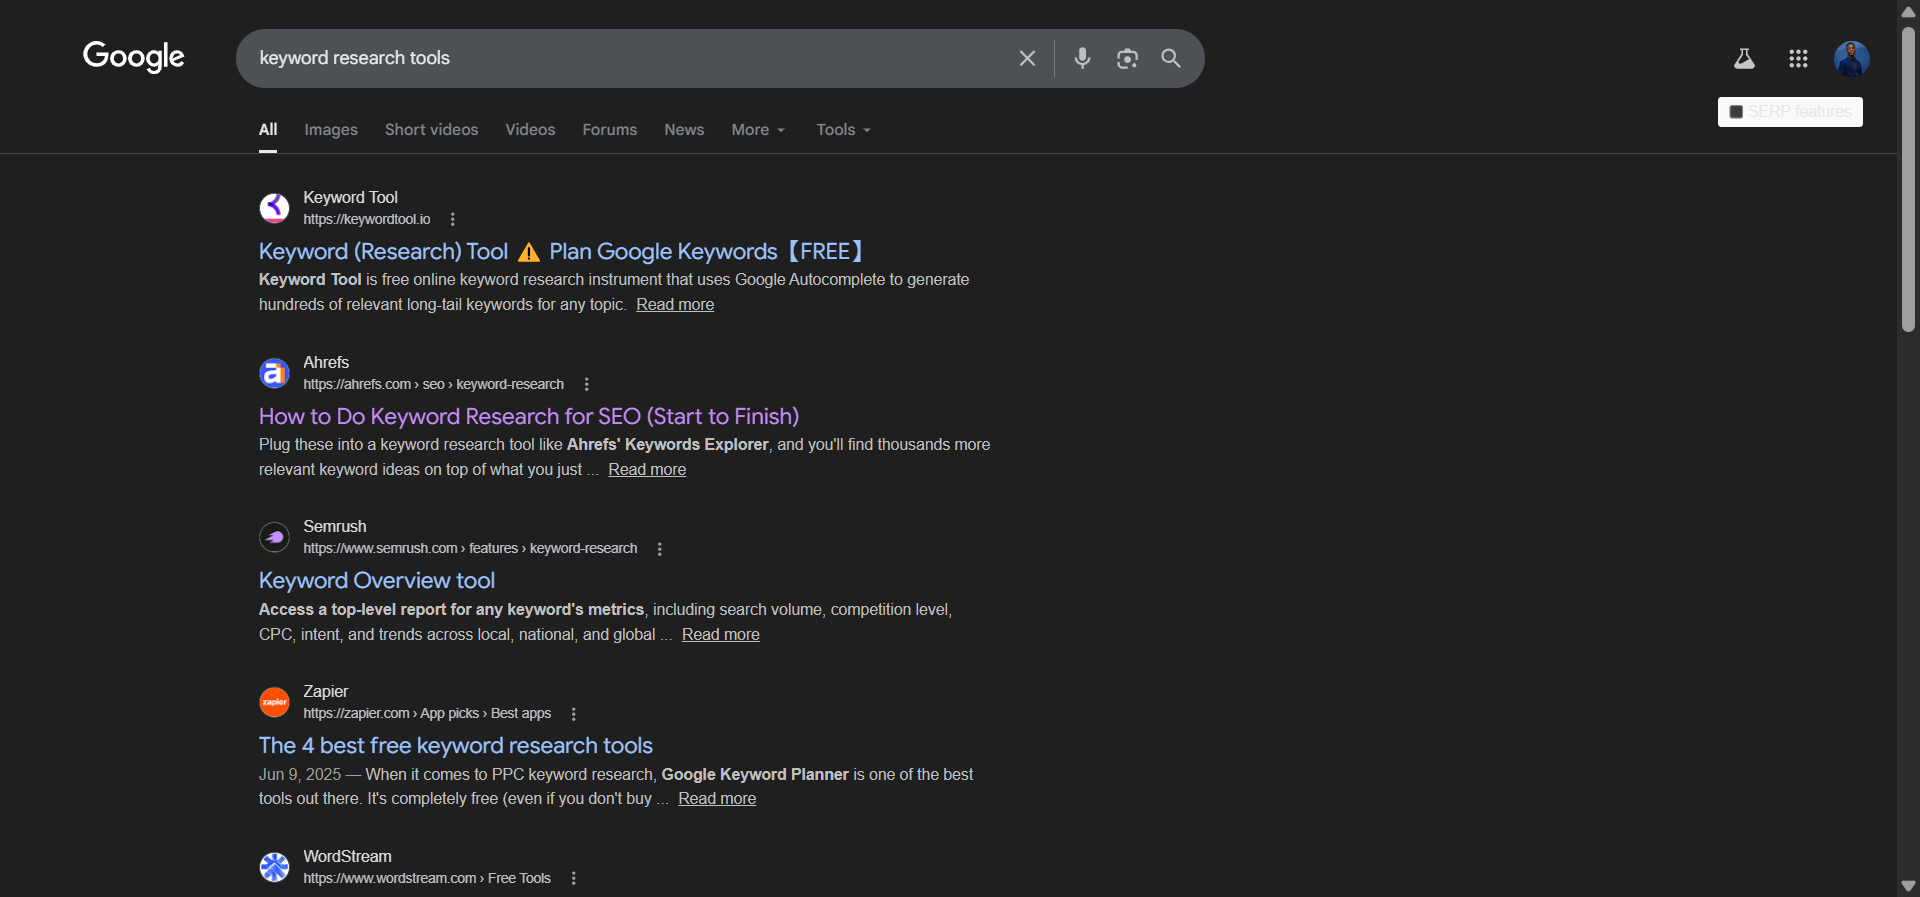Click the WordStream site favicon

click(x=274, y=867)
